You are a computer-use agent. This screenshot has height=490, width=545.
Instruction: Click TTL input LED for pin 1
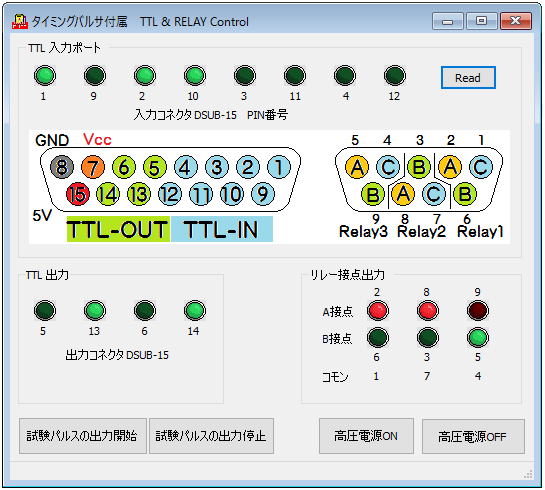point(45,75)
